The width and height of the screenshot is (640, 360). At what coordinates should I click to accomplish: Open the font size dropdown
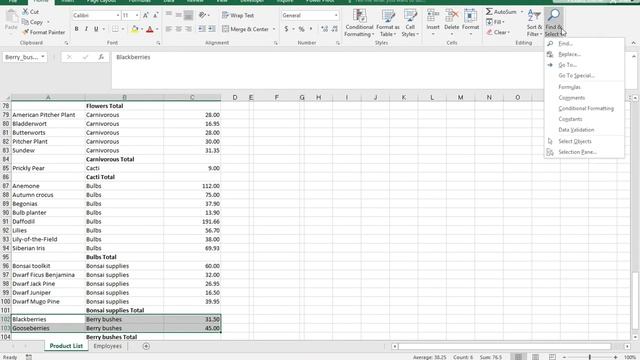(137, 16)
